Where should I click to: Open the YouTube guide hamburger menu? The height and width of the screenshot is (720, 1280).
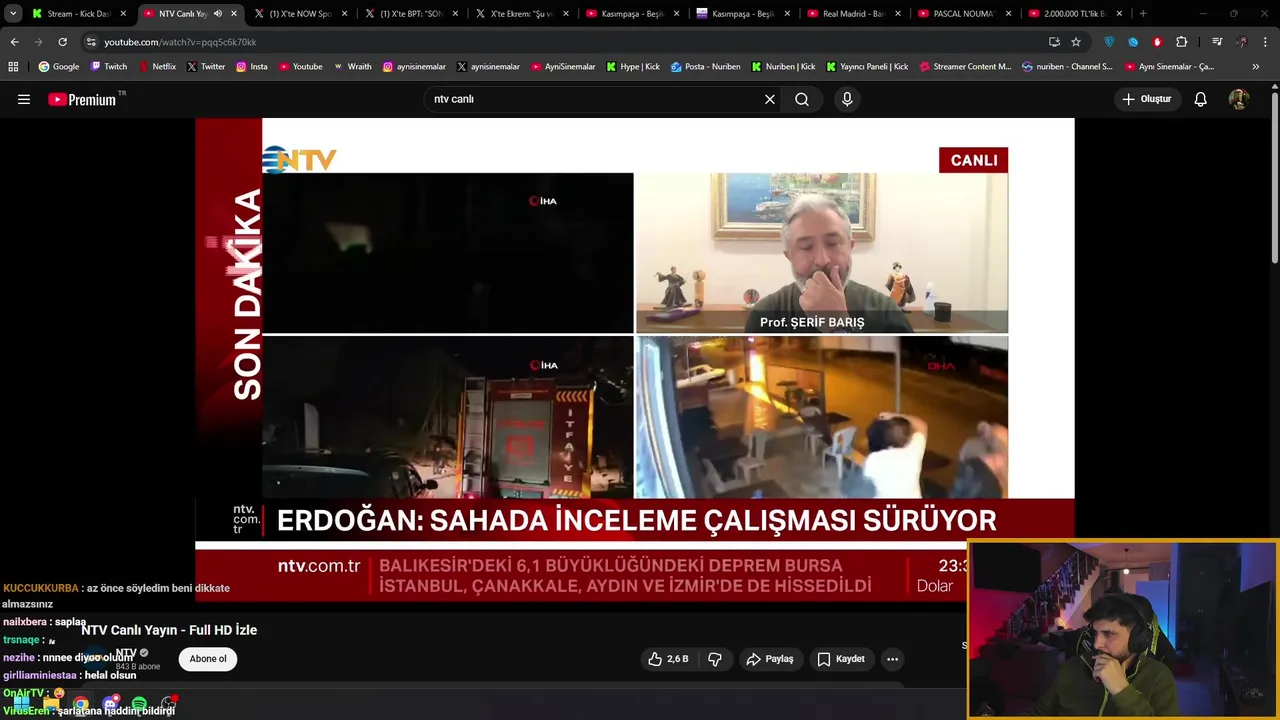tap(24, 99)
